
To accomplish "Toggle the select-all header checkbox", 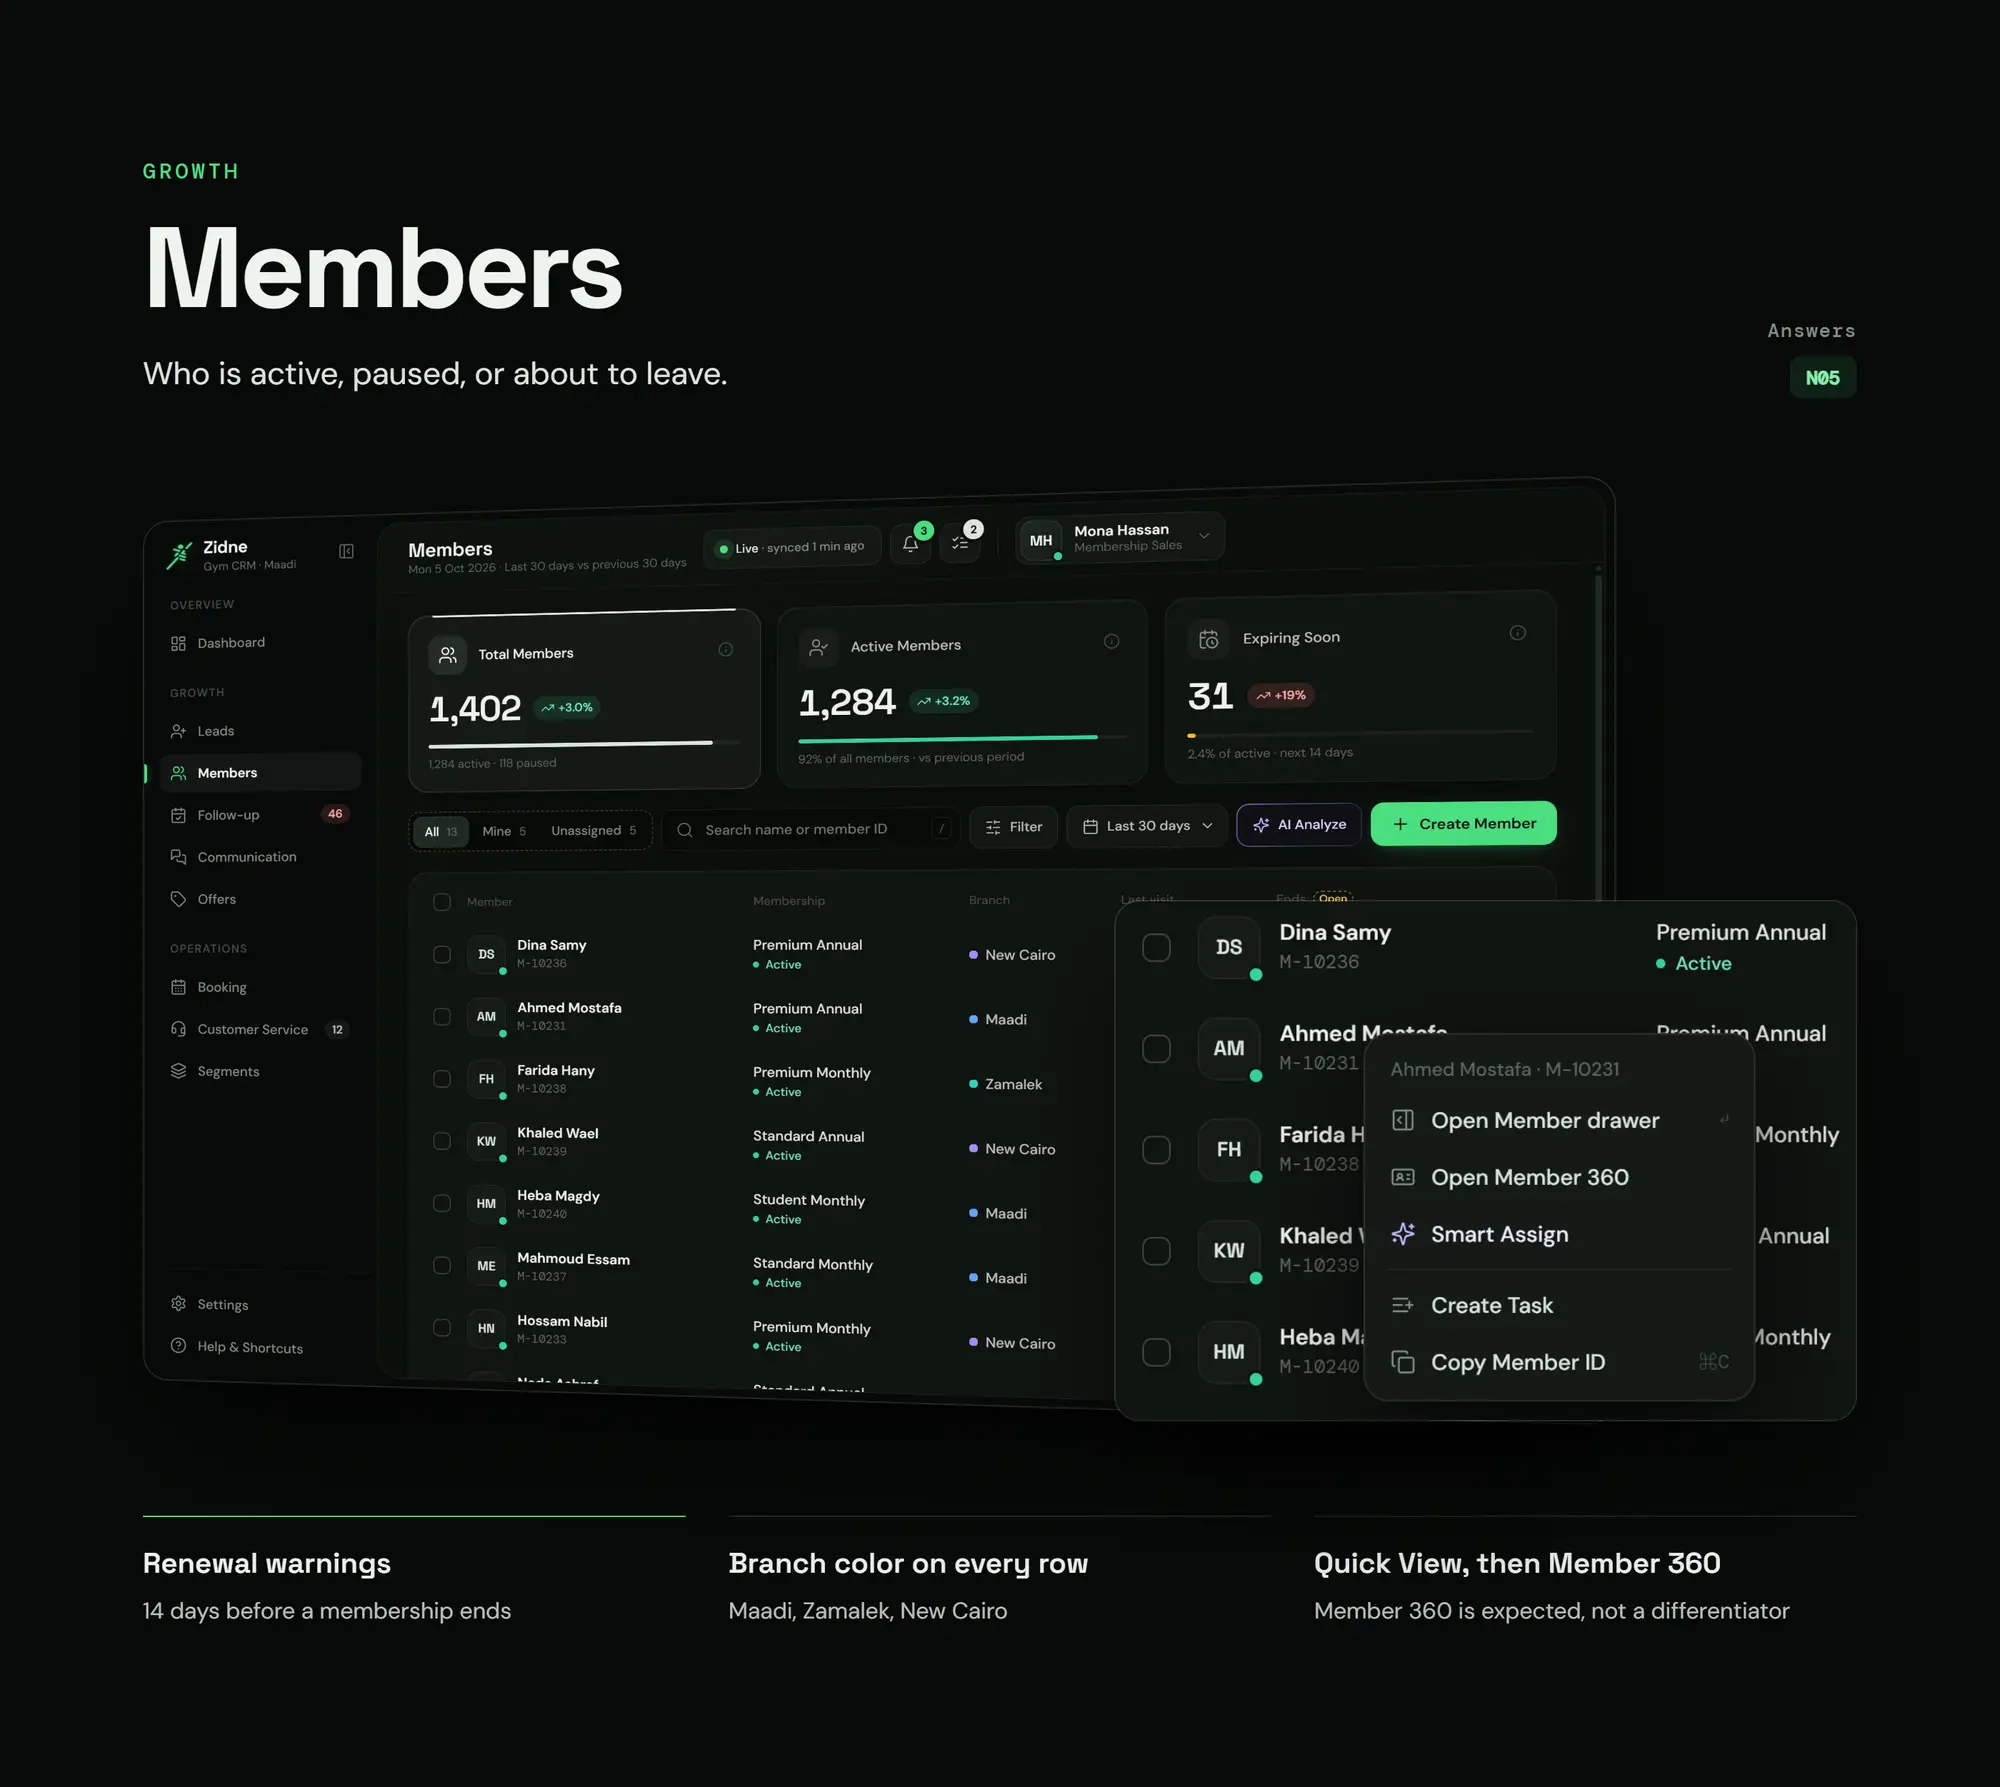I will (x=442, y=902).
